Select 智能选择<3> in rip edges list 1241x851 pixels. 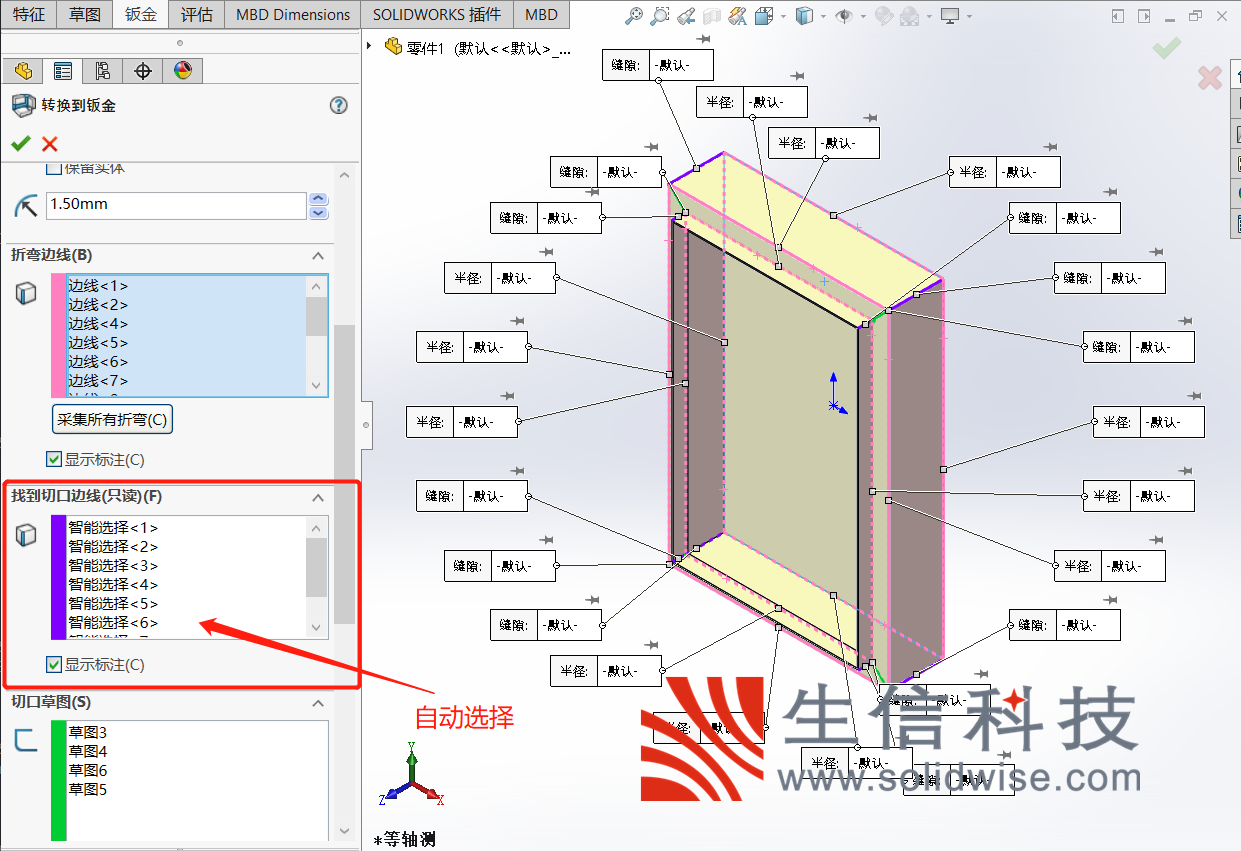[113, 565]
